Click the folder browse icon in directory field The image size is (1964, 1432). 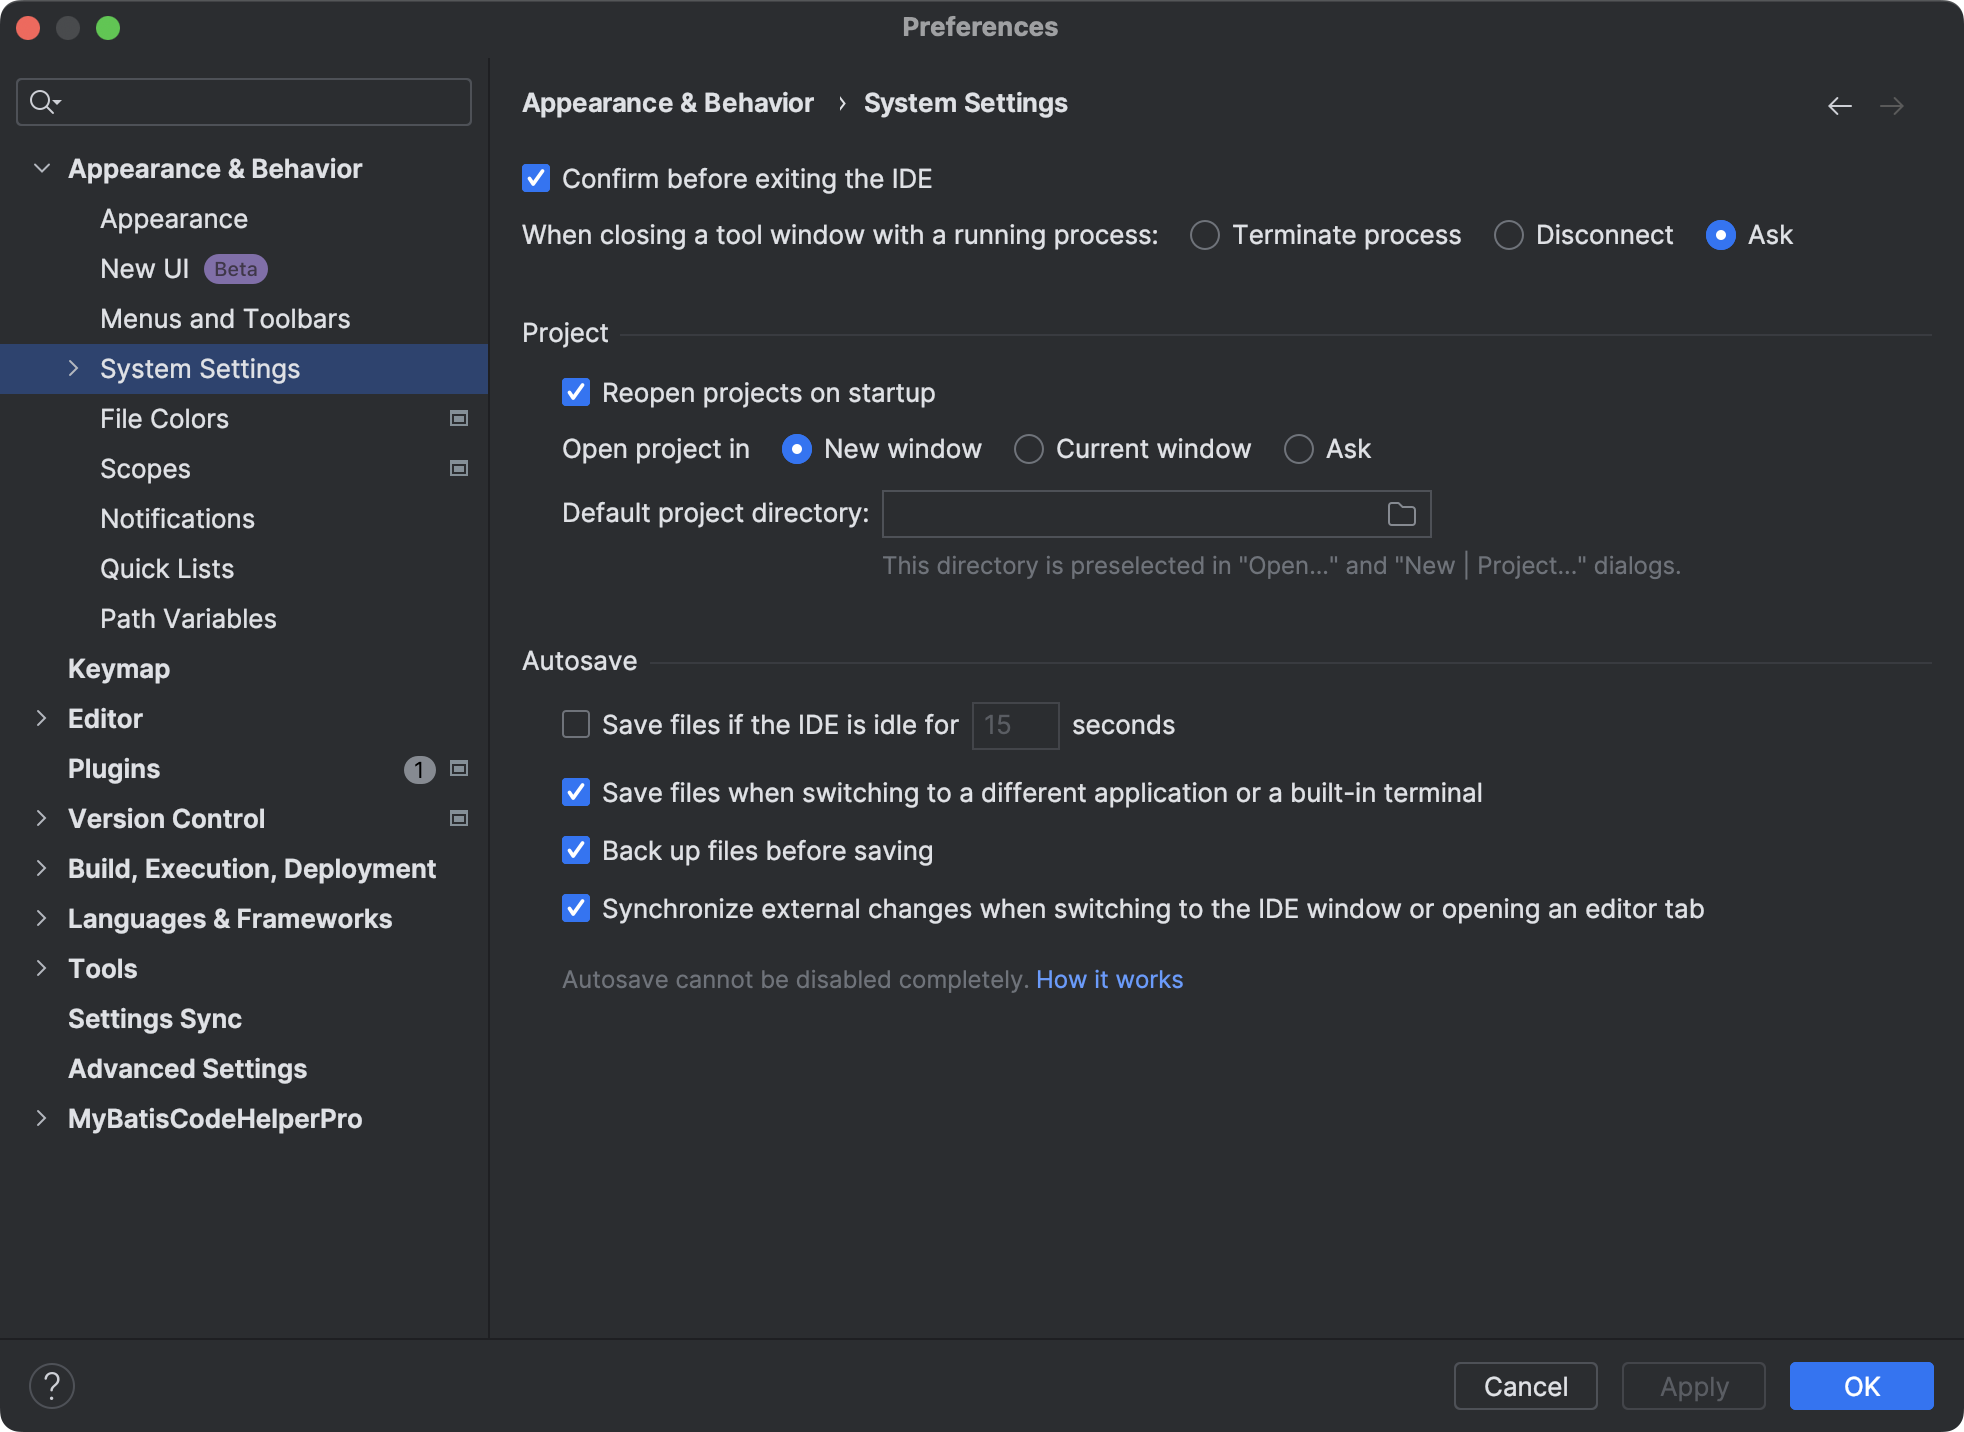pos(1401,514)
